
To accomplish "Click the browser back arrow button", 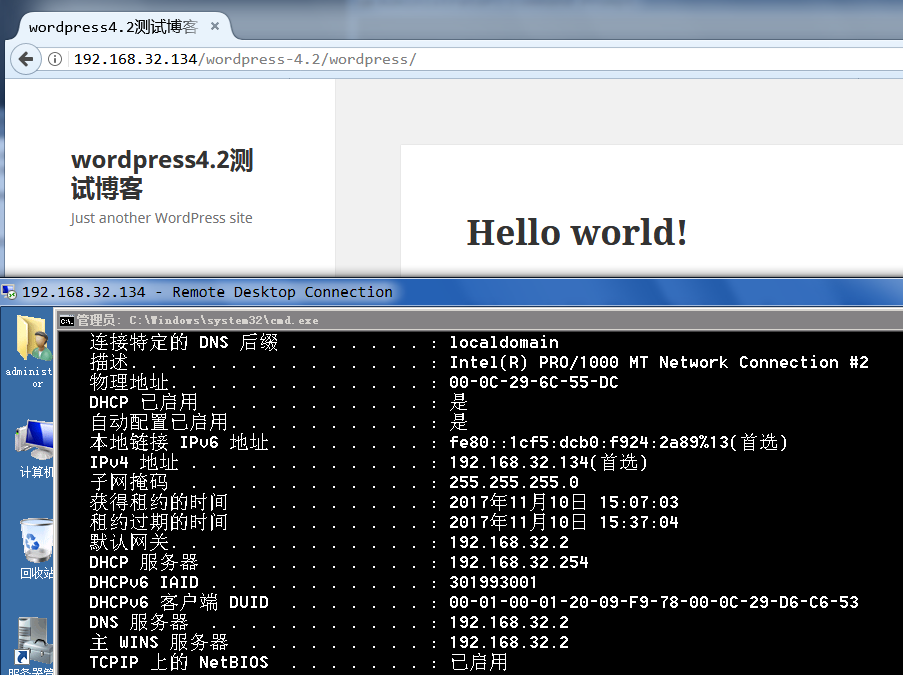I will 26,59.
